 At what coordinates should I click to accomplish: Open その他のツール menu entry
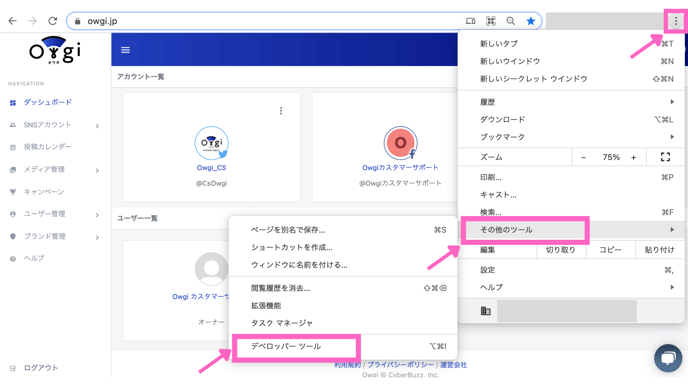tap(571, 229)
